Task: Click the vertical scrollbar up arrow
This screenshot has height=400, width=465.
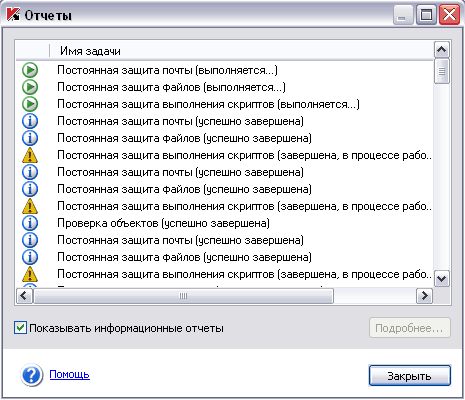Action: (x=442, y=50)
